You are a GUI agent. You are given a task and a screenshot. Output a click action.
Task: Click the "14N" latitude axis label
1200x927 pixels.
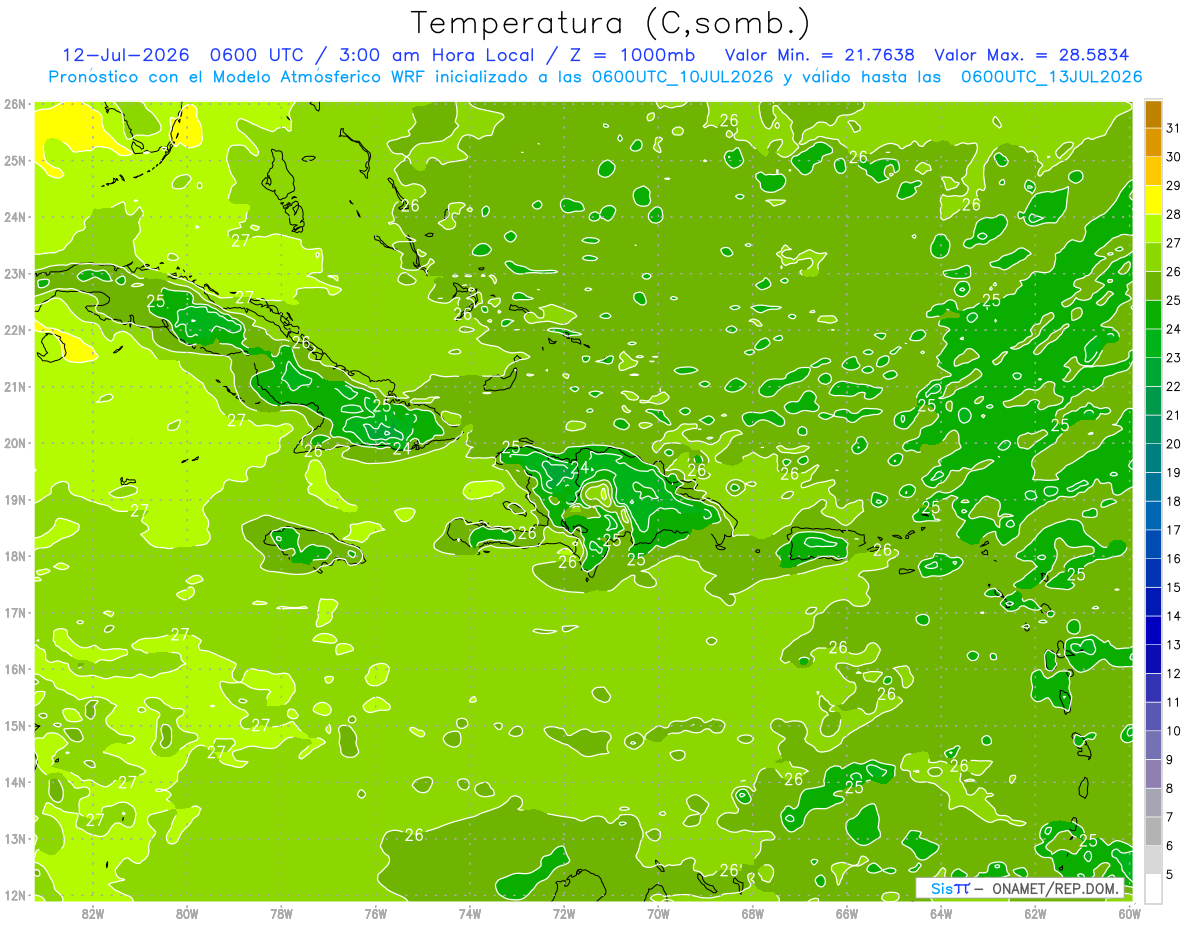[15, 782]
